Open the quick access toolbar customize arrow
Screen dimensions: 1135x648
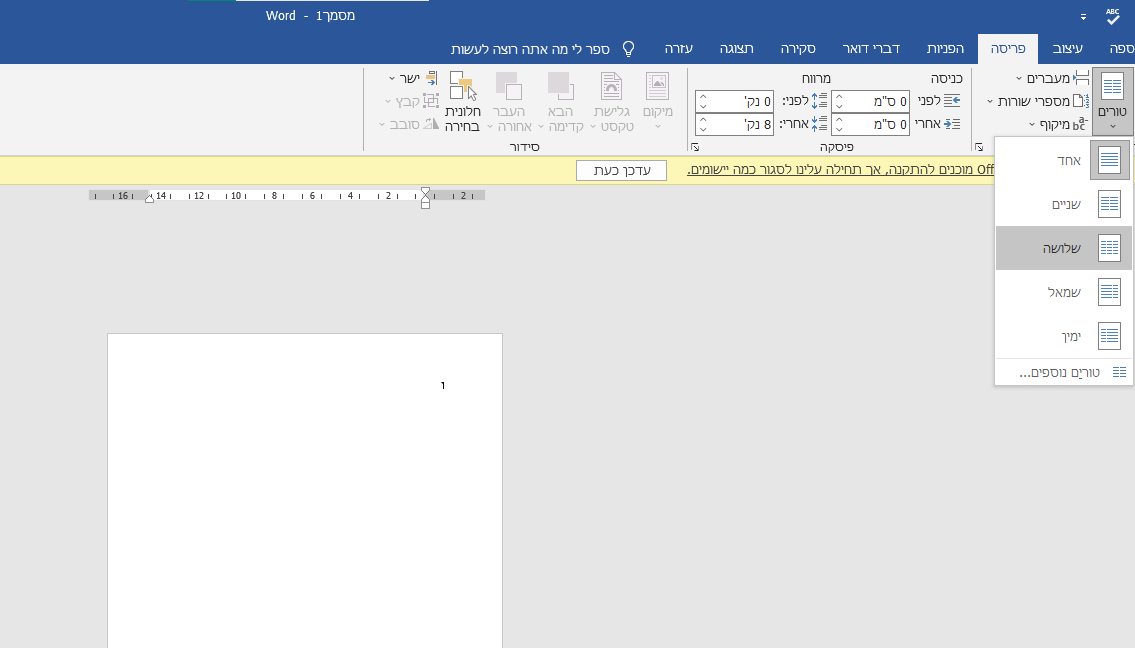[1083, 17]
